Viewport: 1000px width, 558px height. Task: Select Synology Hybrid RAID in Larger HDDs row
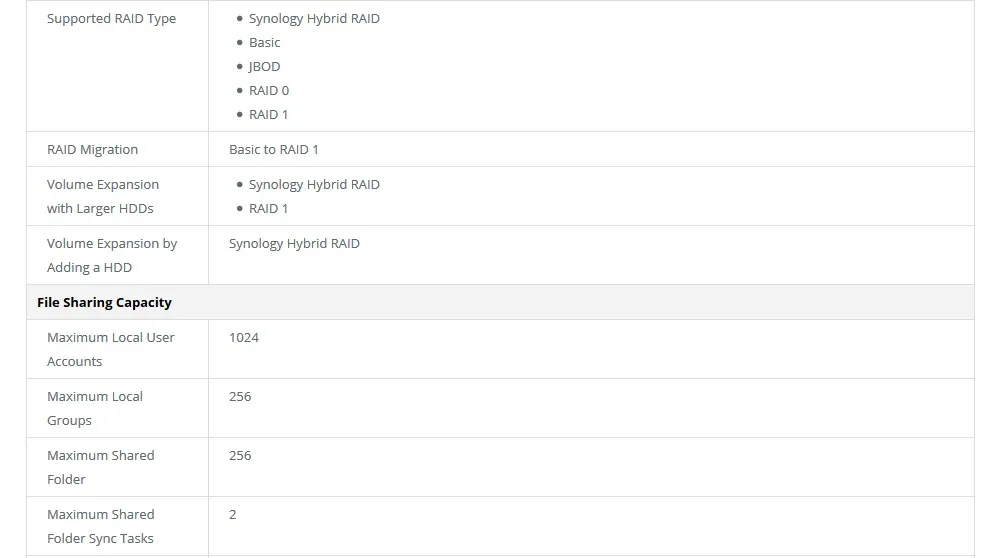(314, 185)
